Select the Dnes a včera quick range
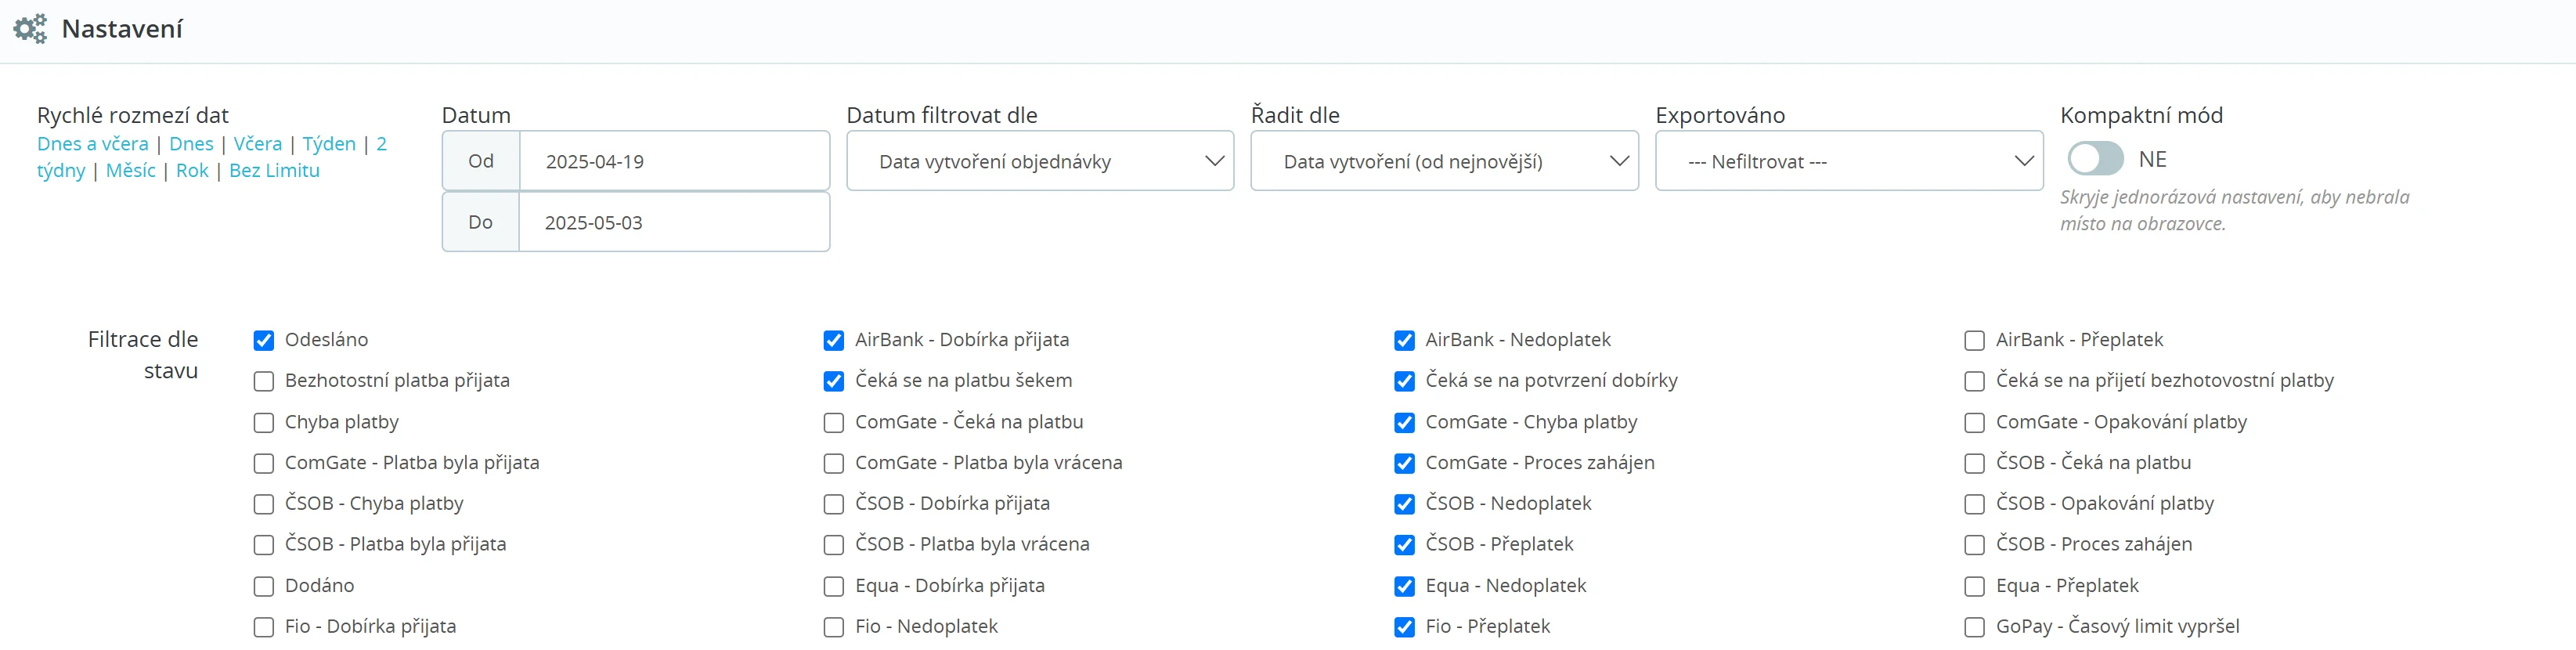Image resolution: width=2576 pixels, height=650 pixels. click(x=92, y=144)
